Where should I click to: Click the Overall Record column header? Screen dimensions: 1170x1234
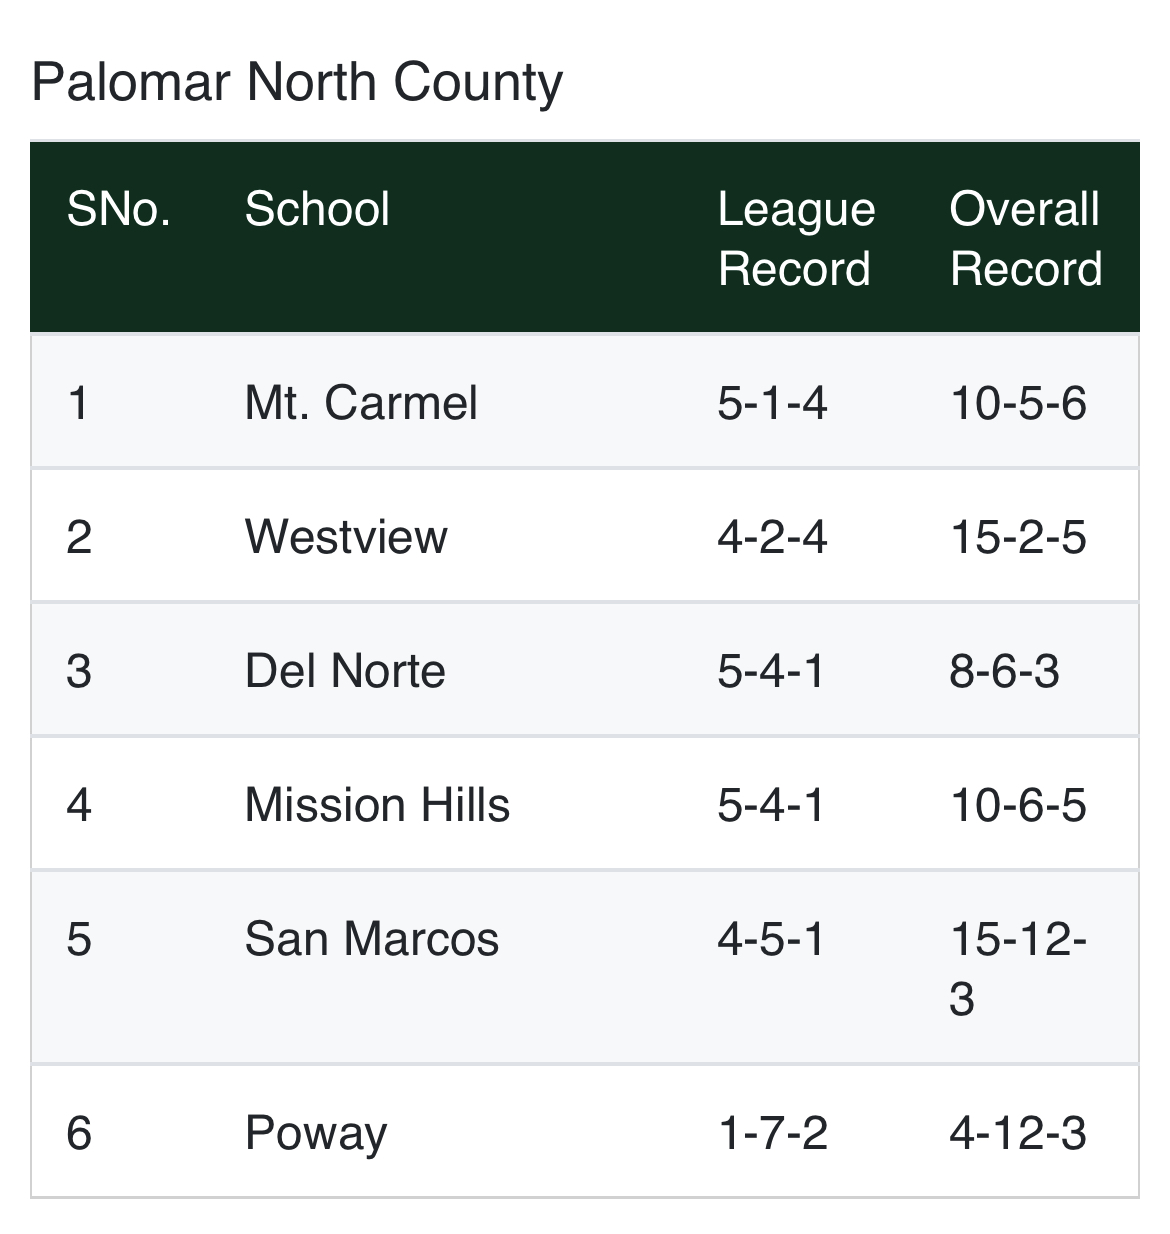click(1025, 239)
